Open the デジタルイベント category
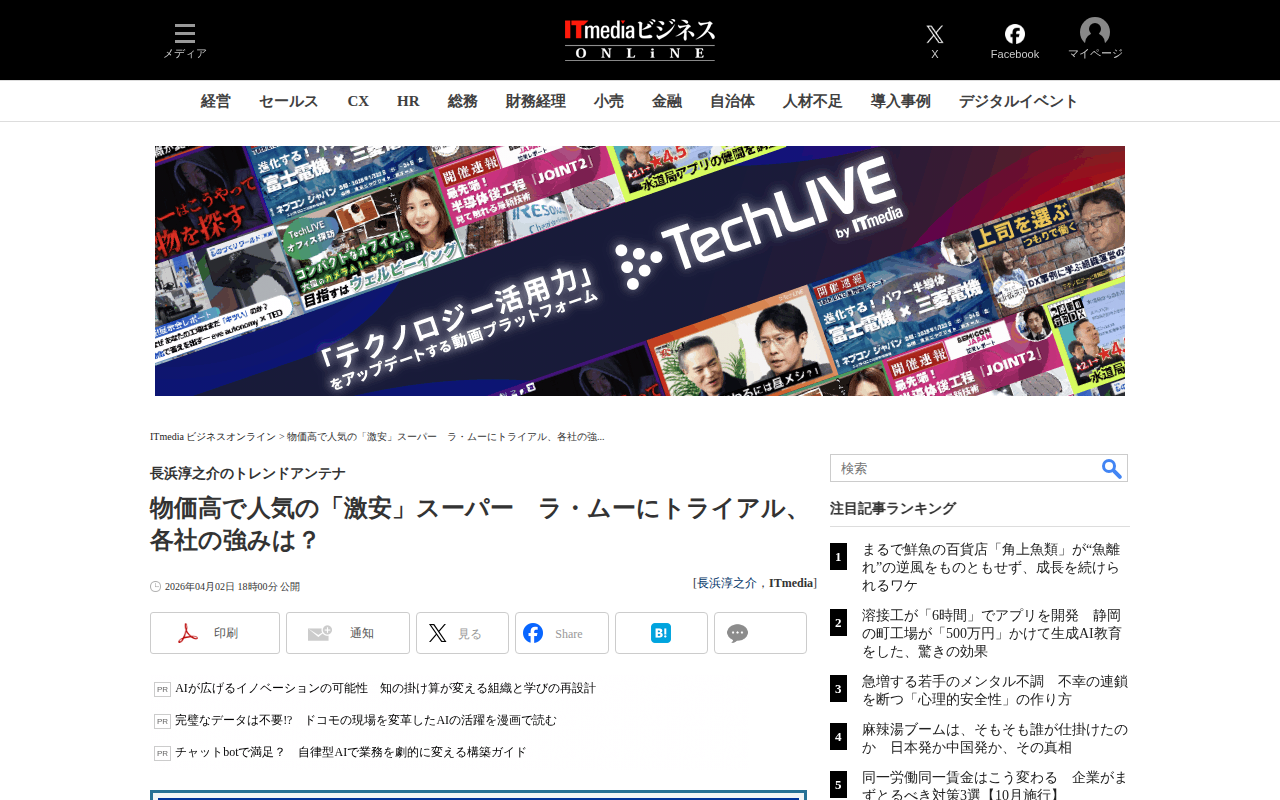Viewport: 1280px width, 800px height. tap(1019, 101)
